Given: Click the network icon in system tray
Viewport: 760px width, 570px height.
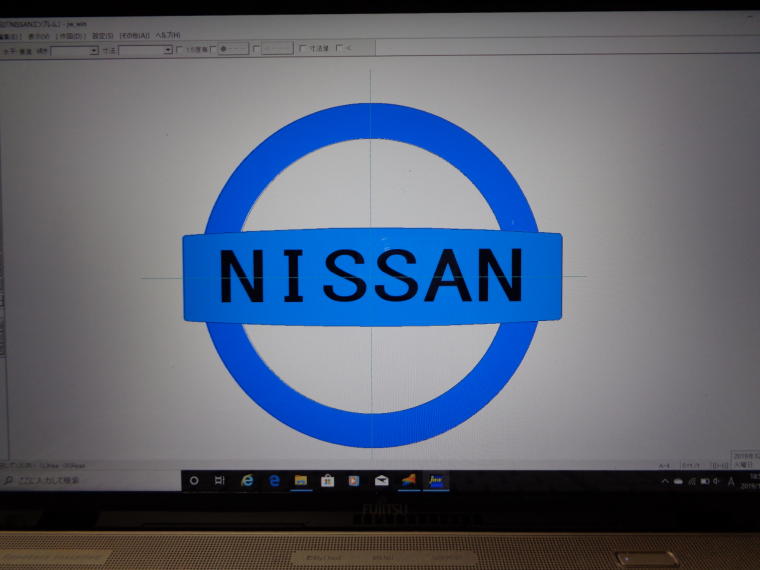Looking at the screenshot, I should click(x=692, y=481).
